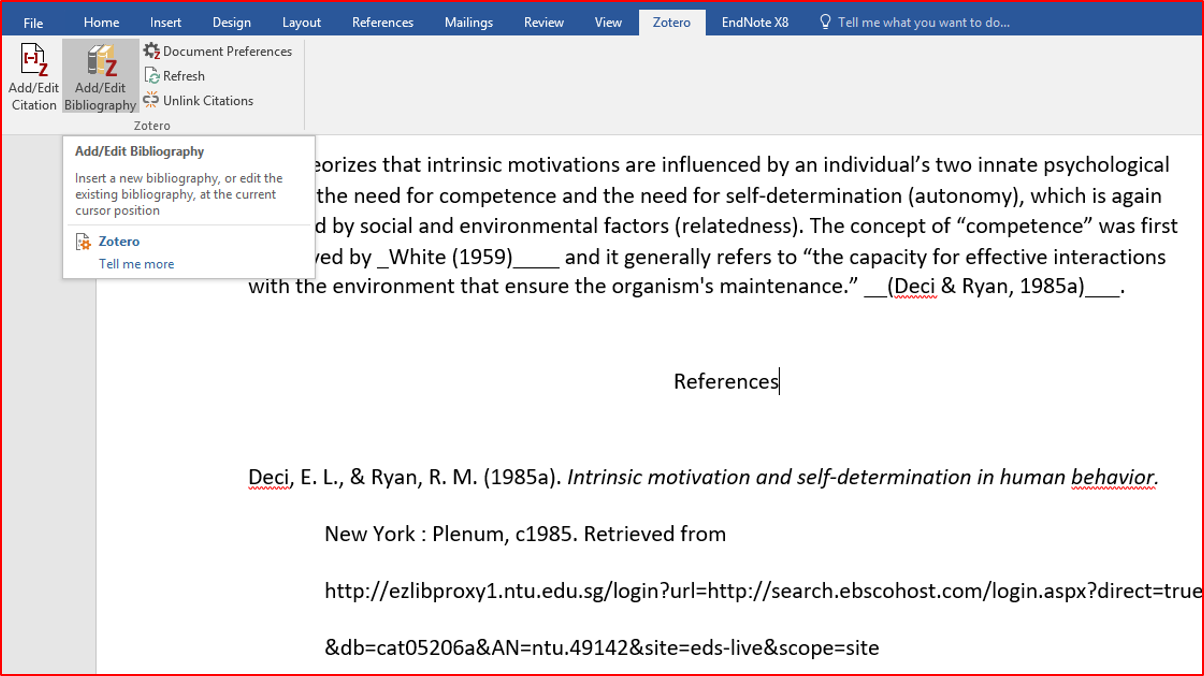This screenshot has height=676, width=1204.
Task: Open the View tab
Action: point(608,22)
